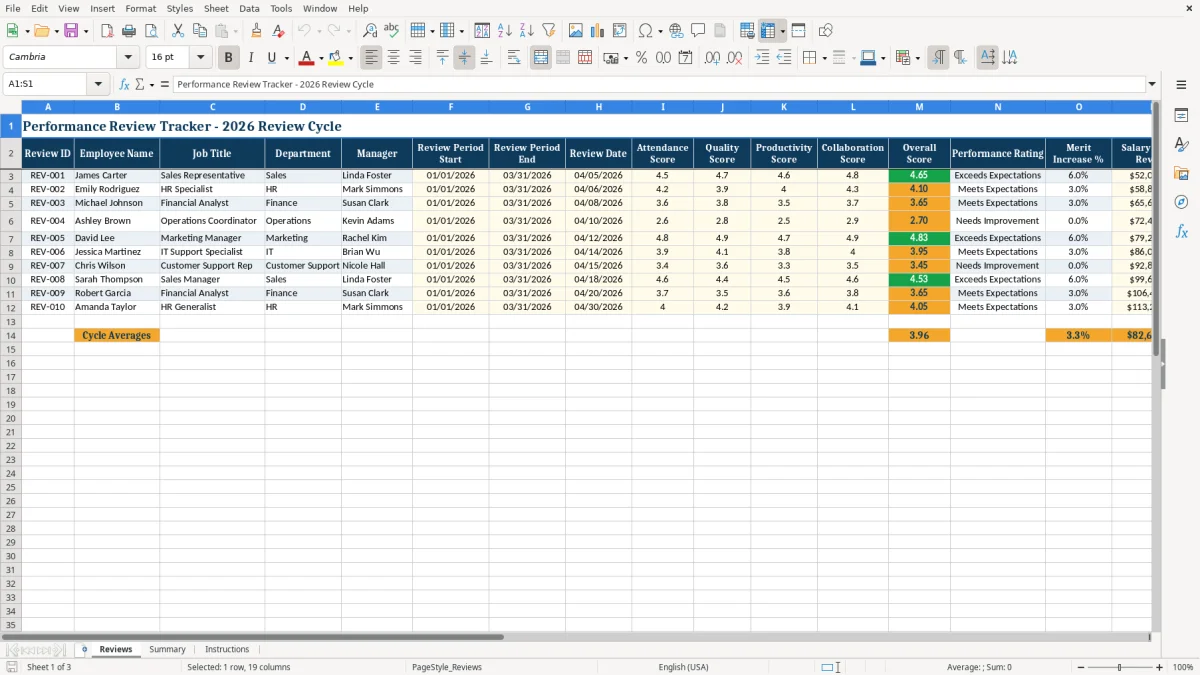Click the zoom in plus button
Screen dimensions: 1200x675
pos(1160,667)
